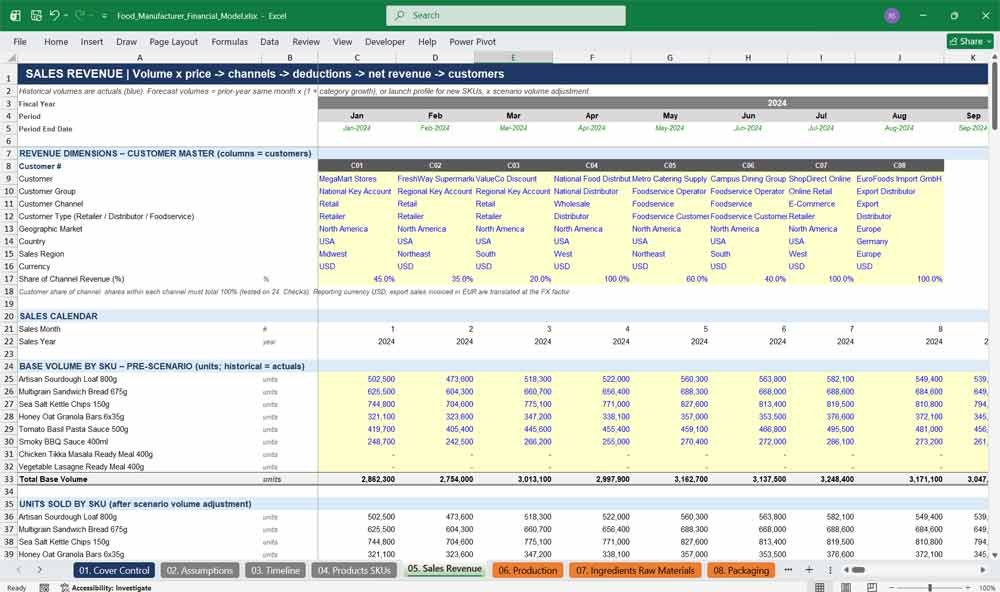Open Customize Quick Access Toolbar dropdown
1000x592 pixels.
[x=104, y=15]
